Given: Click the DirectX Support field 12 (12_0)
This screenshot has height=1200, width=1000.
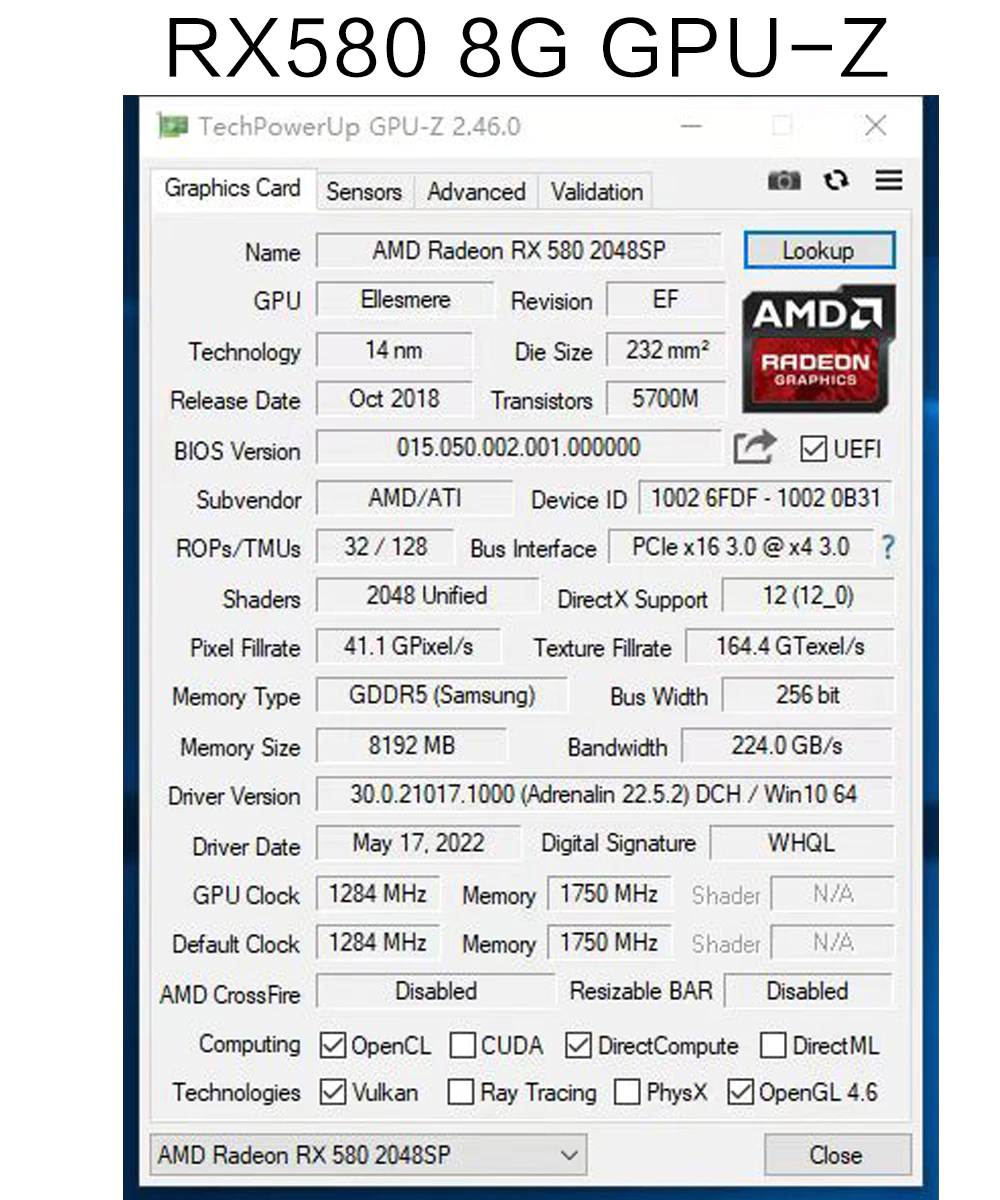Looking at the screenshot, I should coord(808,597).
